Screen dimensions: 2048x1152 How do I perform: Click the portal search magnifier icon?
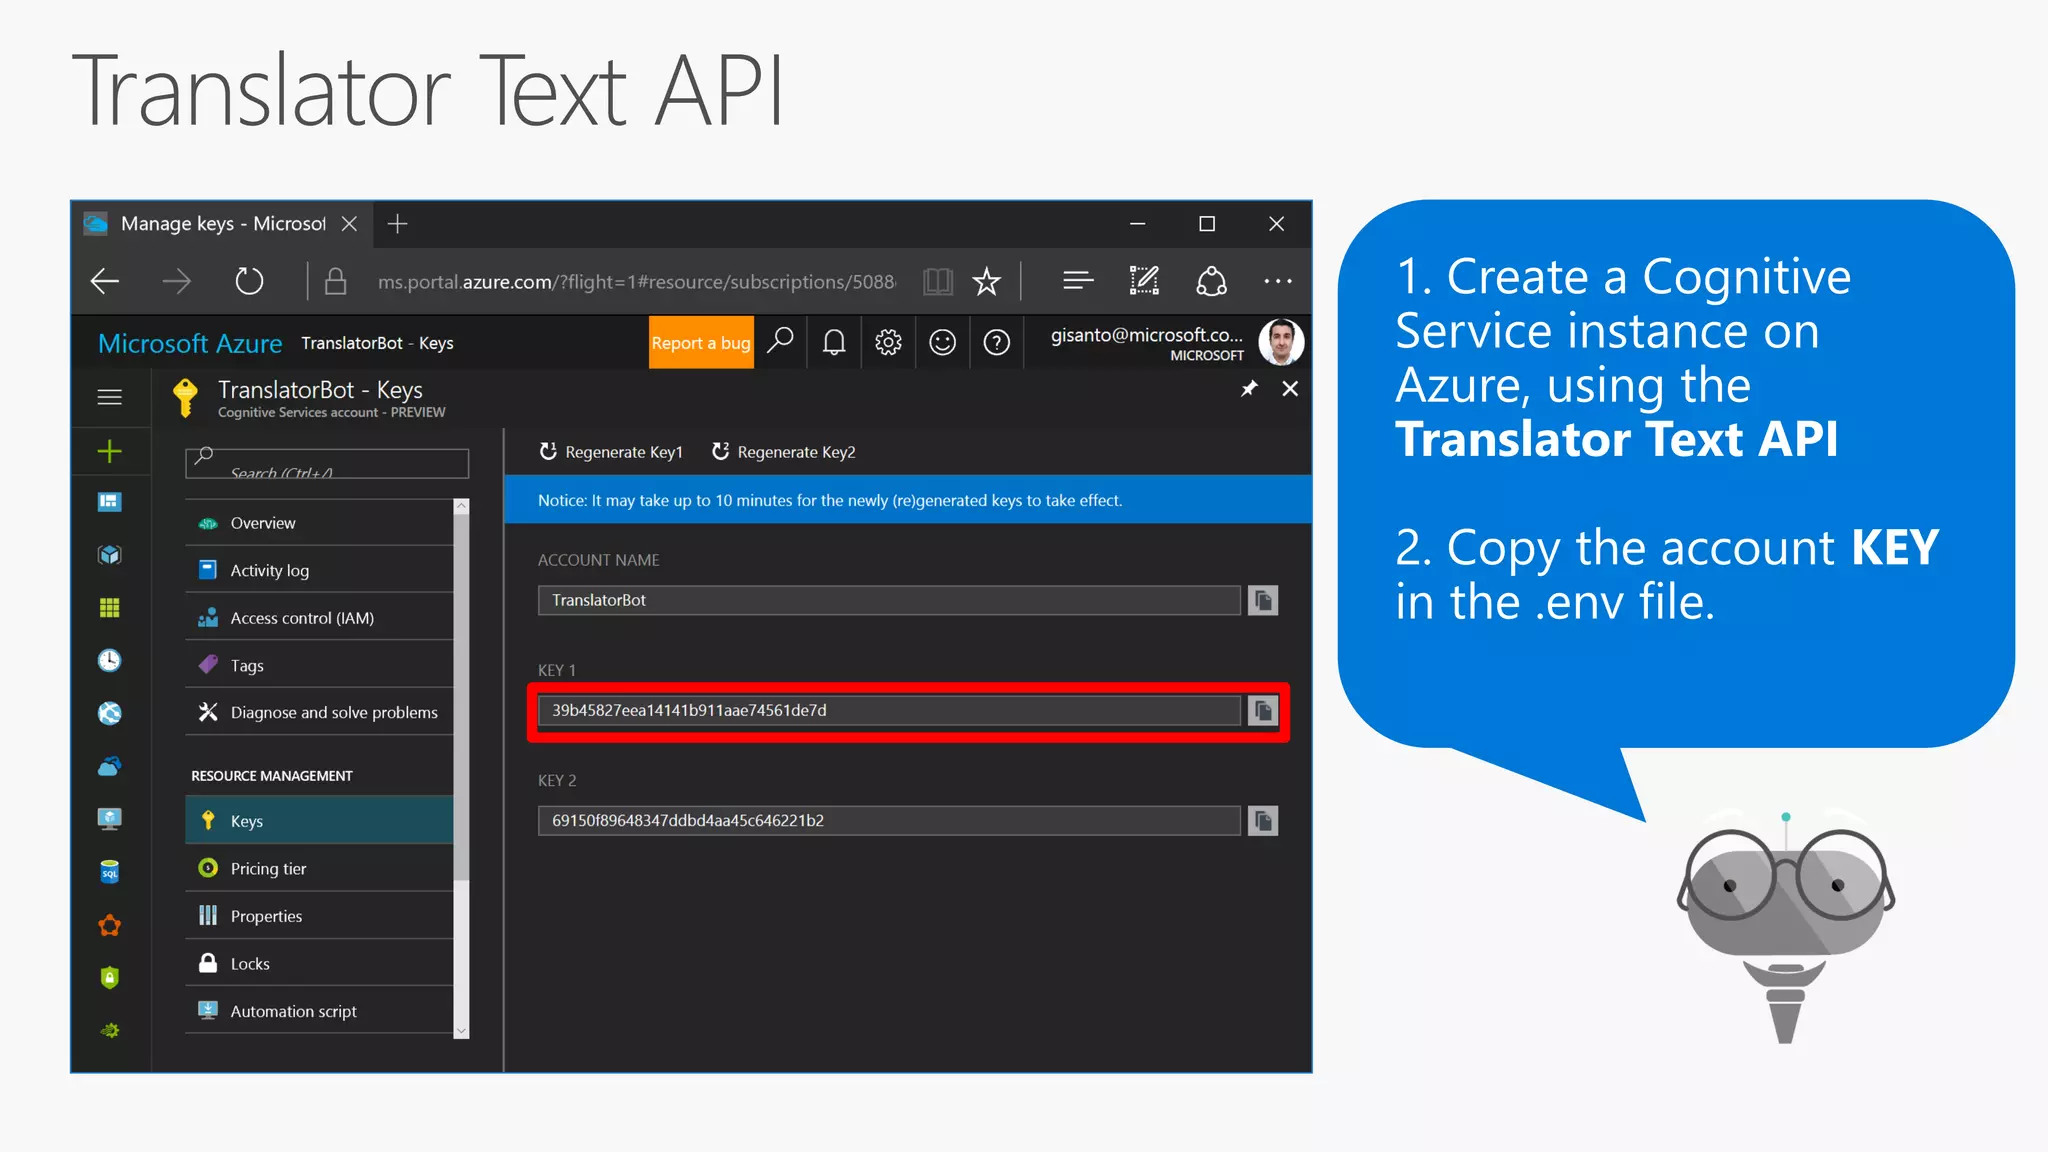(780, 342)
